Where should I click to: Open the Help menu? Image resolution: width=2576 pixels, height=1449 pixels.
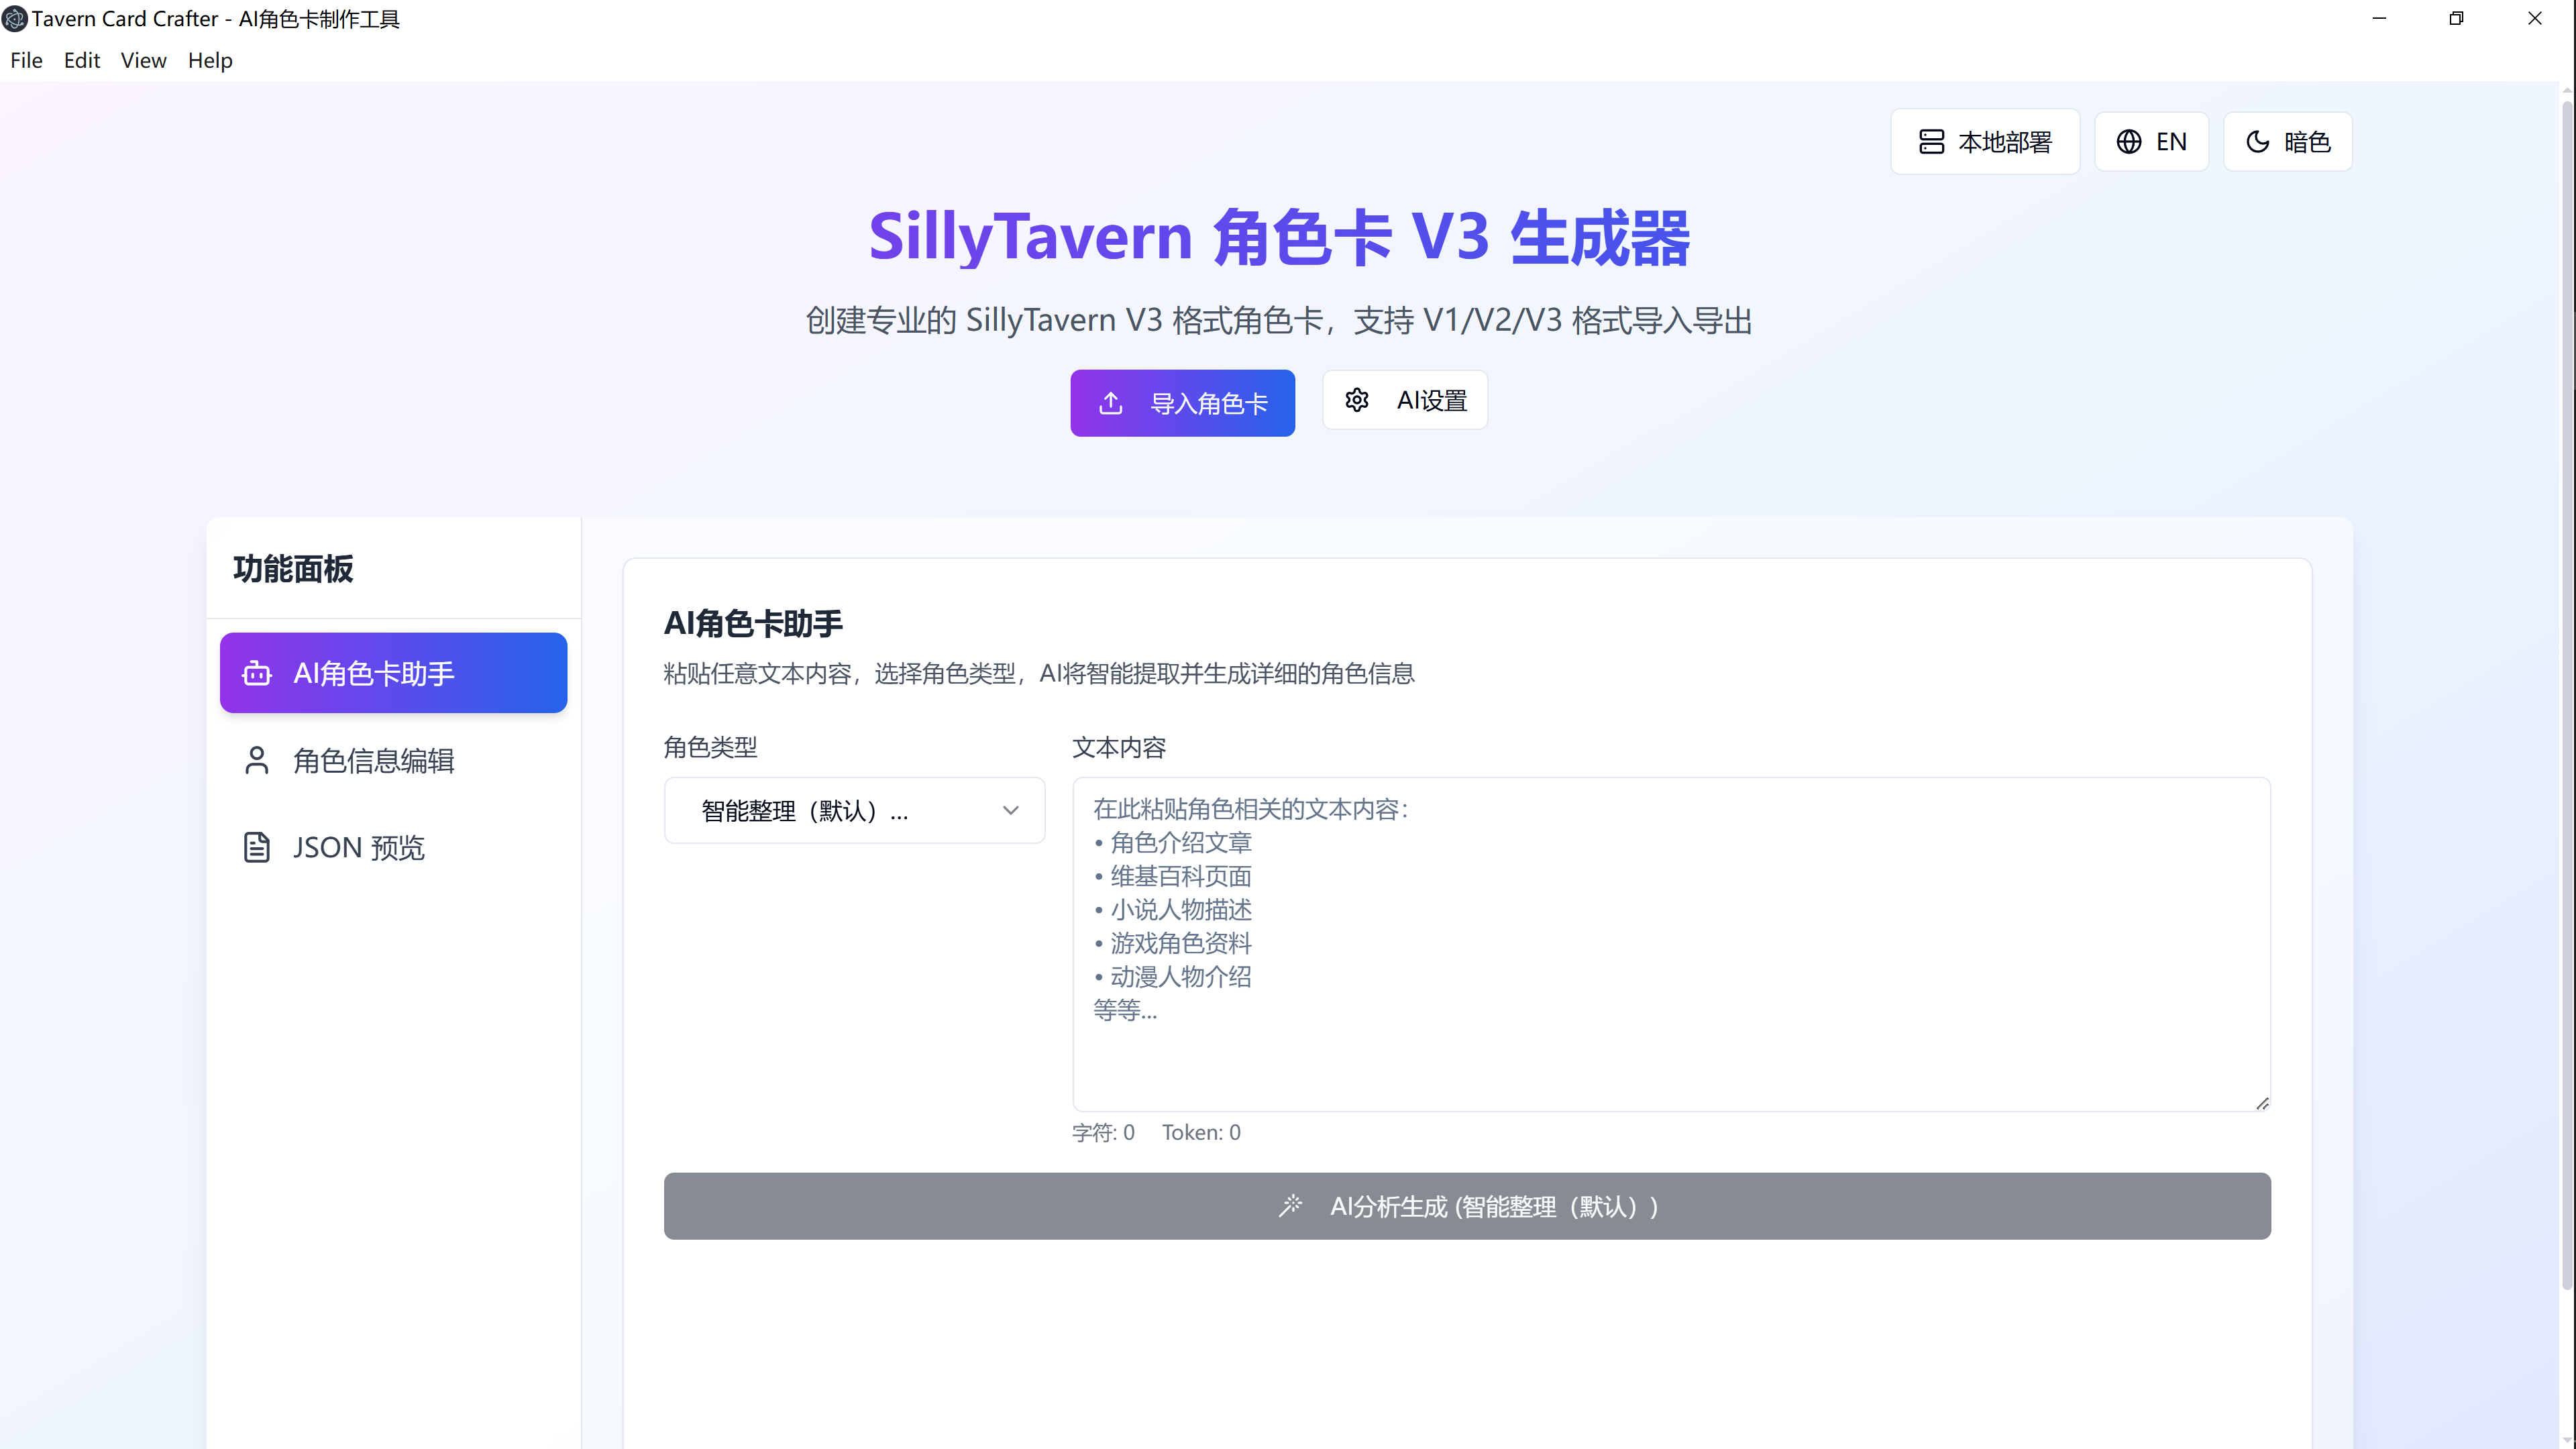[210, 60]
